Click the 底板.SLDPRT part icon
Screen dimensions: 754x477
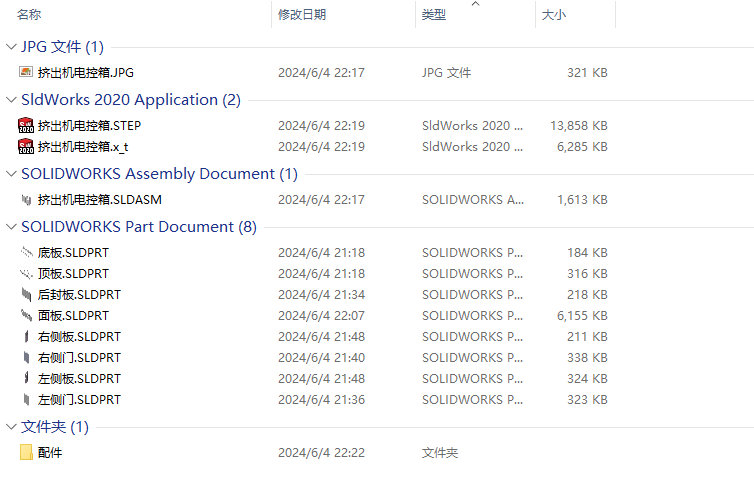[26, 252]
